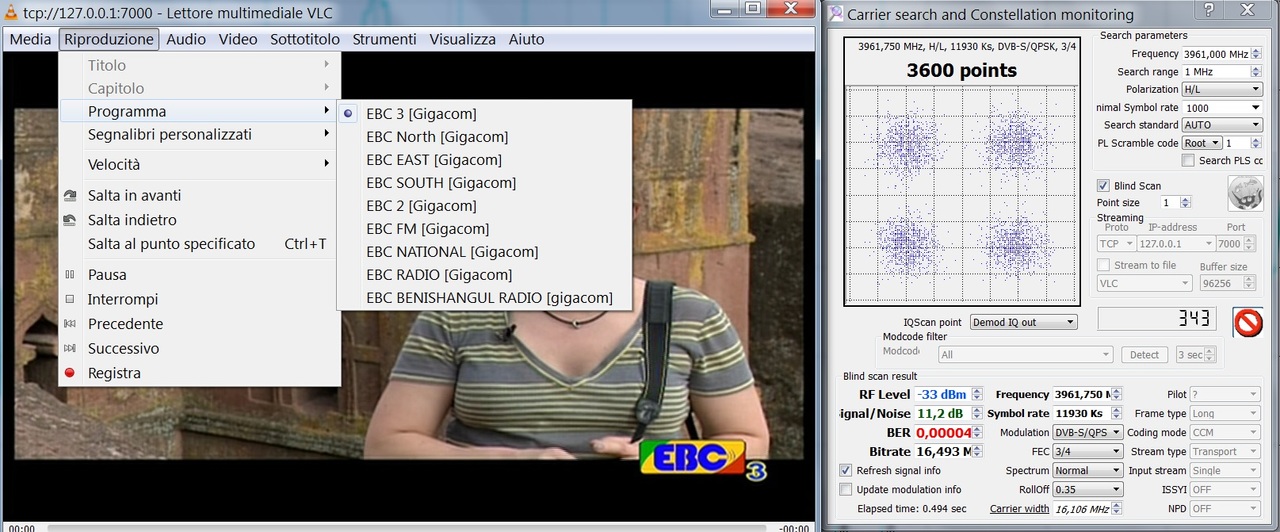This screenshot has height=532, width=1280.
Task: Toggle the Stream to file checkbox
Action: 1103,265
